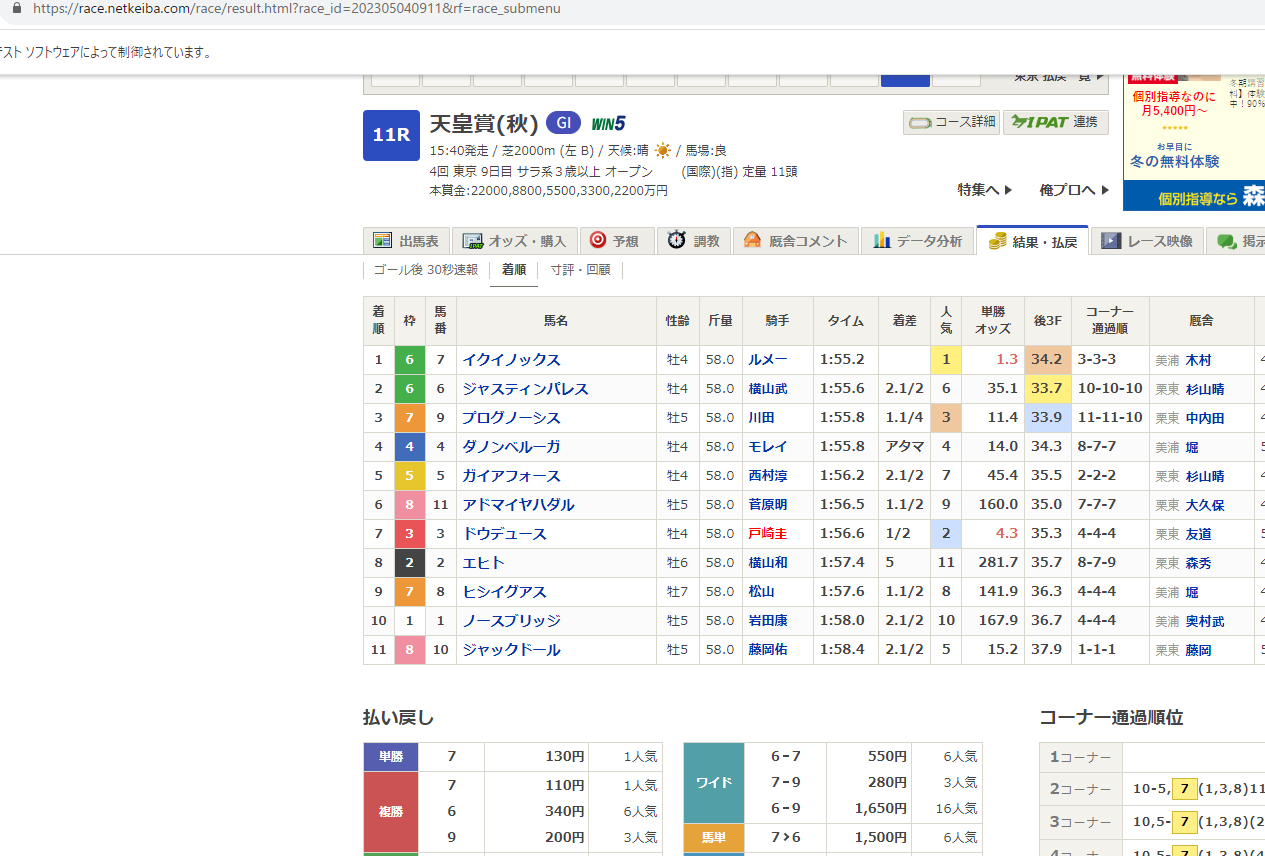Open レース映像 video tab
Viewport: 1265px width, 856px height.
point(1148,241)
